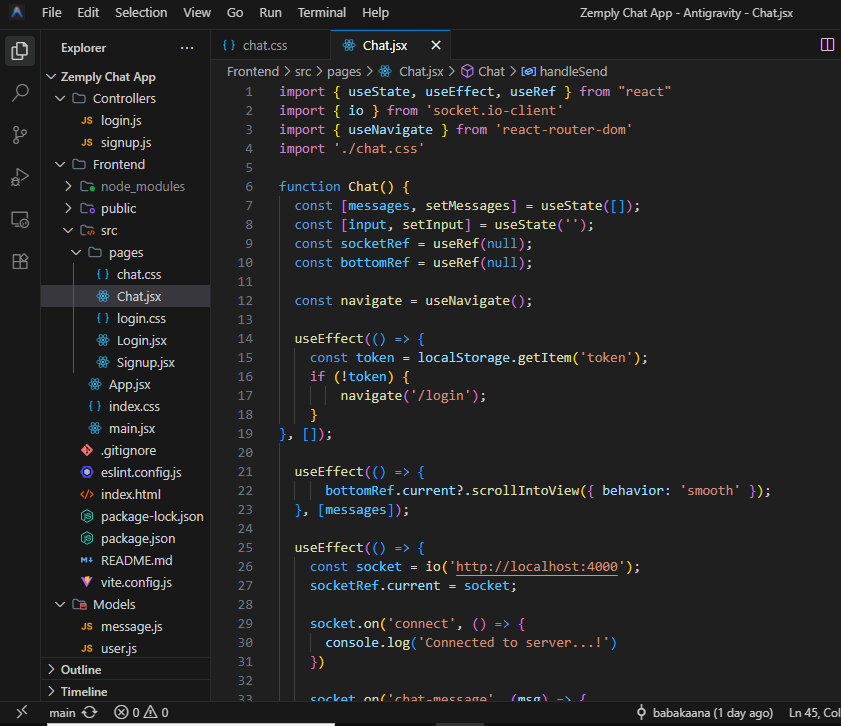Click the localhost:4000 URL link

[x=536, y=567]
